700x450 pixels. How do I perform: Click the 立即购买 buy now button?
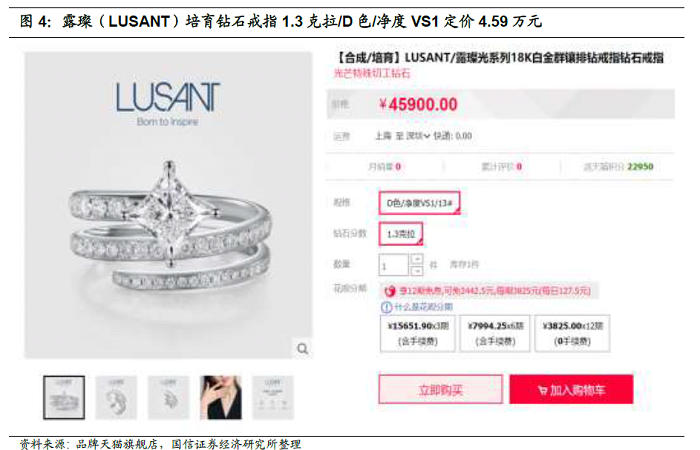[x=441, y=390]
